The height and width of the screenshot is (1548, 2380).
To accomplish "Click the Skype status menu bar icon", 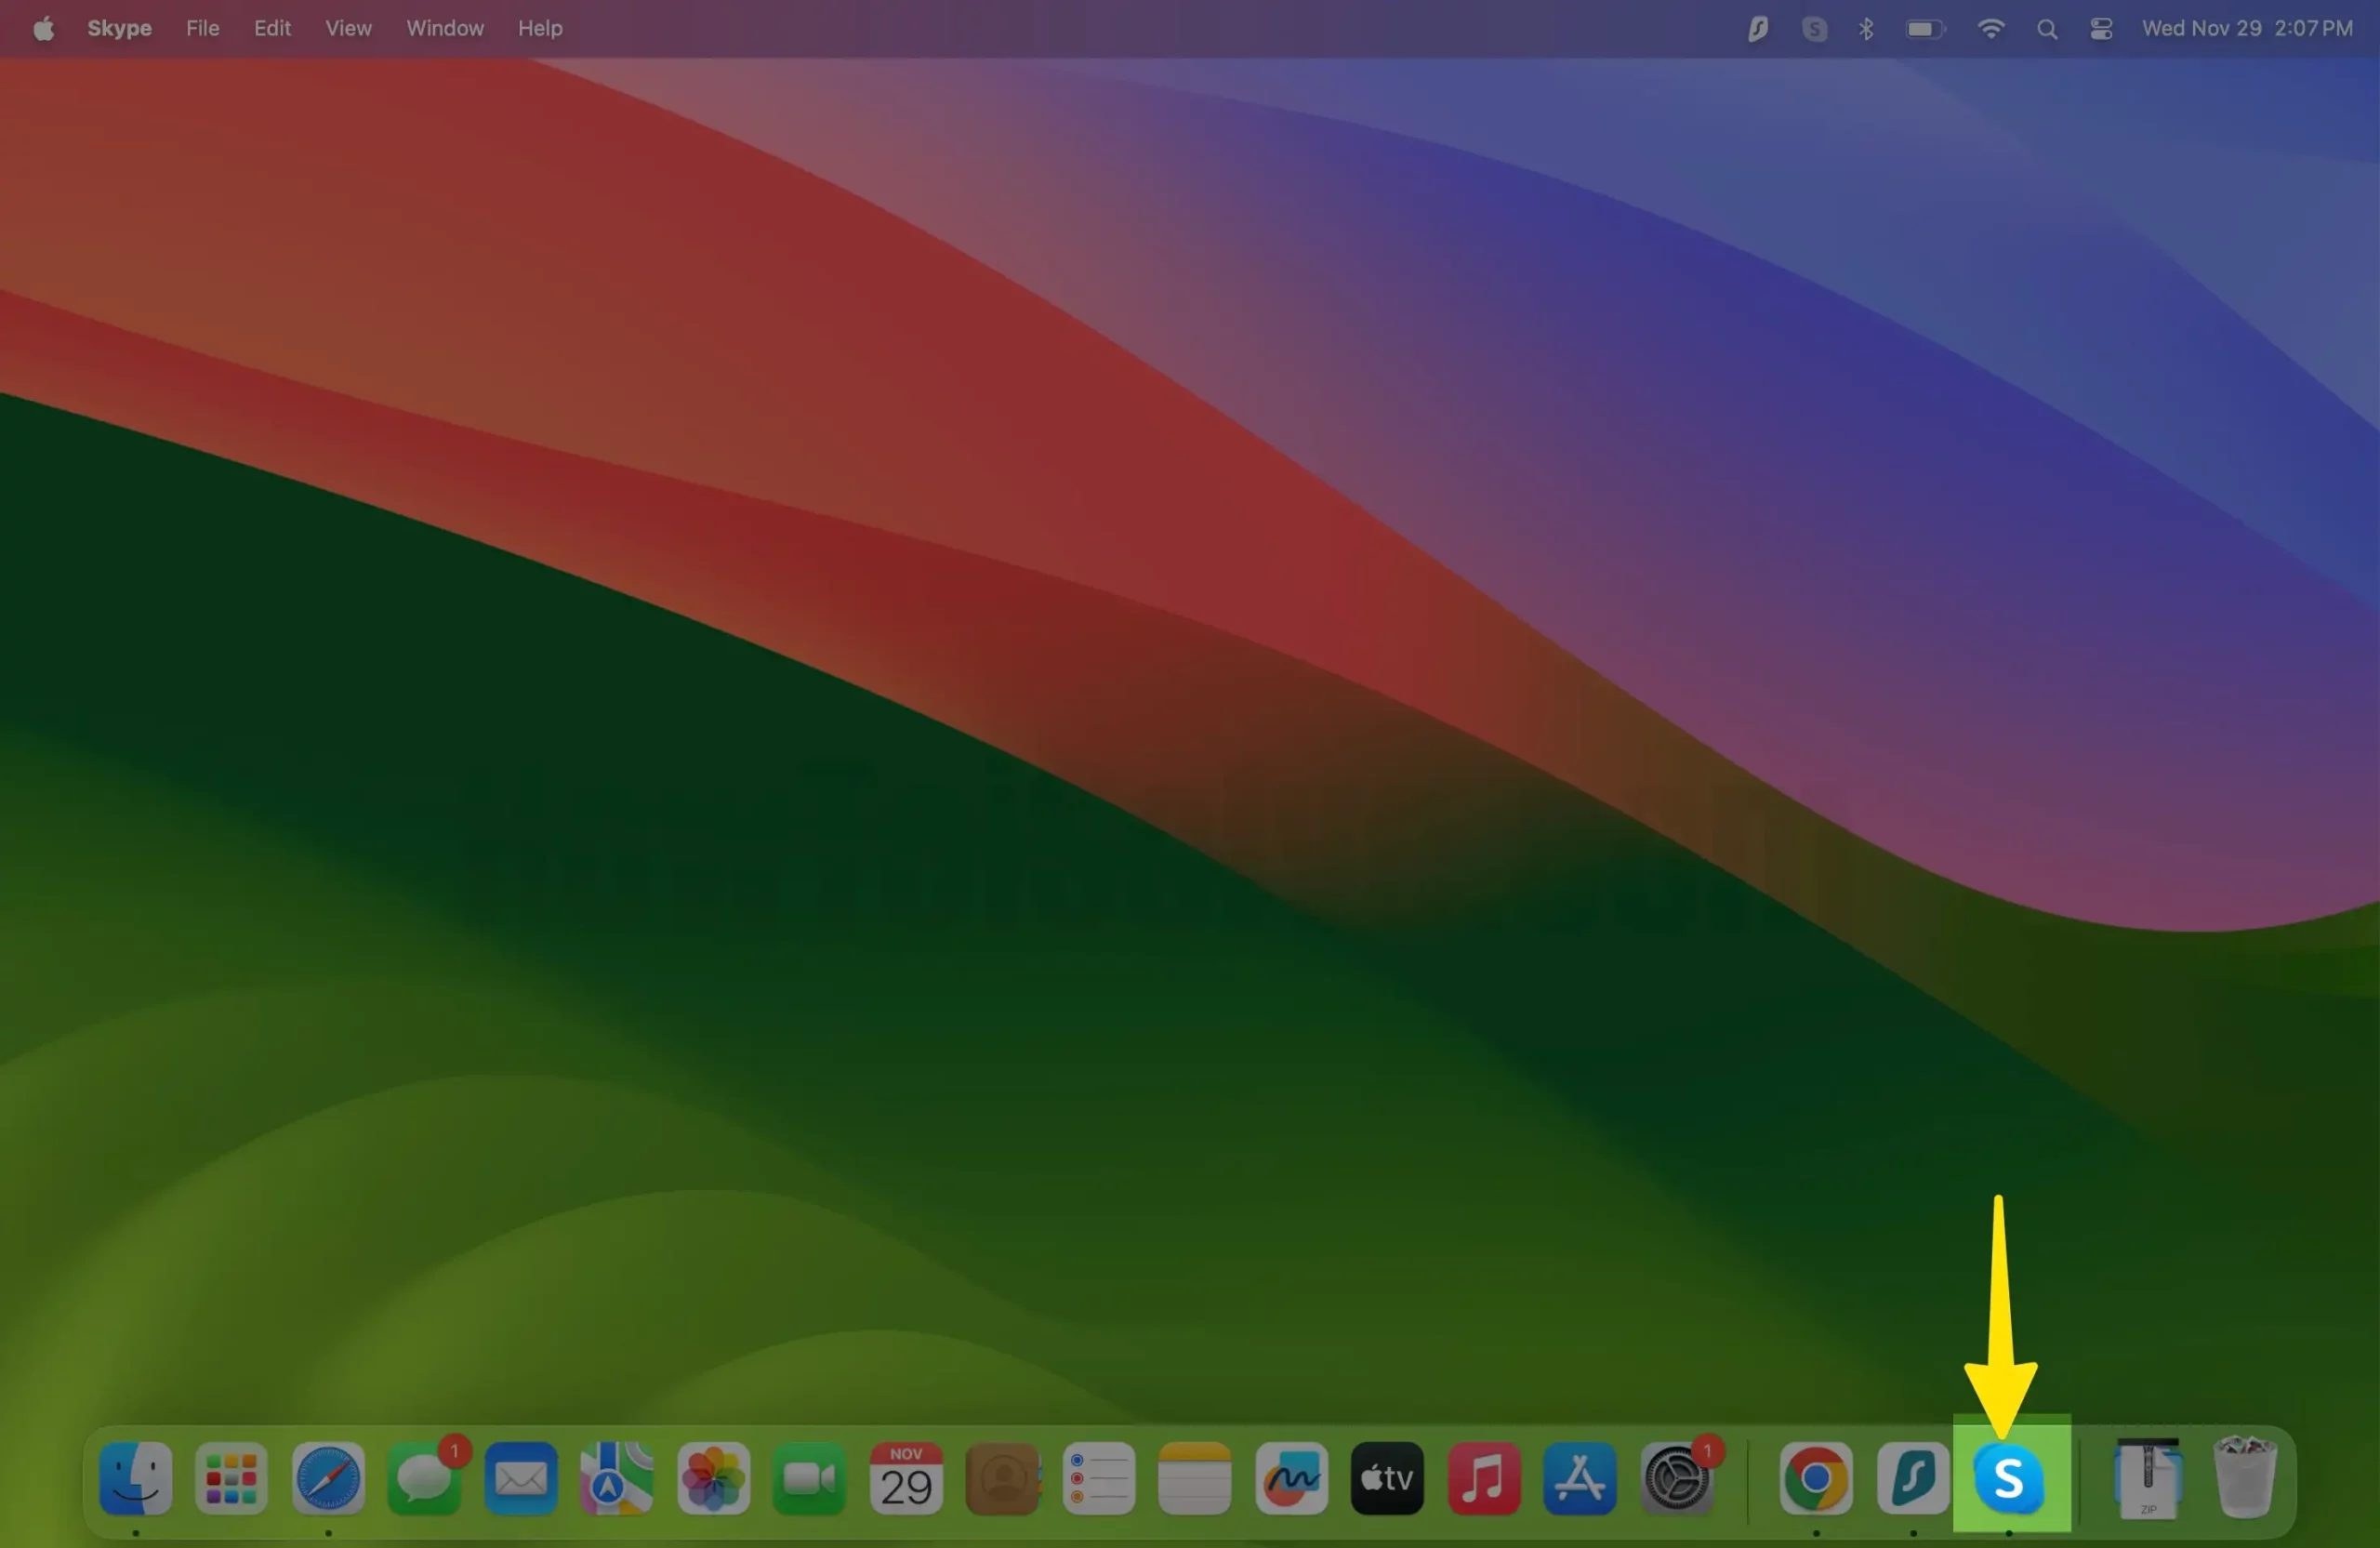I will [x=1814, y=29].
